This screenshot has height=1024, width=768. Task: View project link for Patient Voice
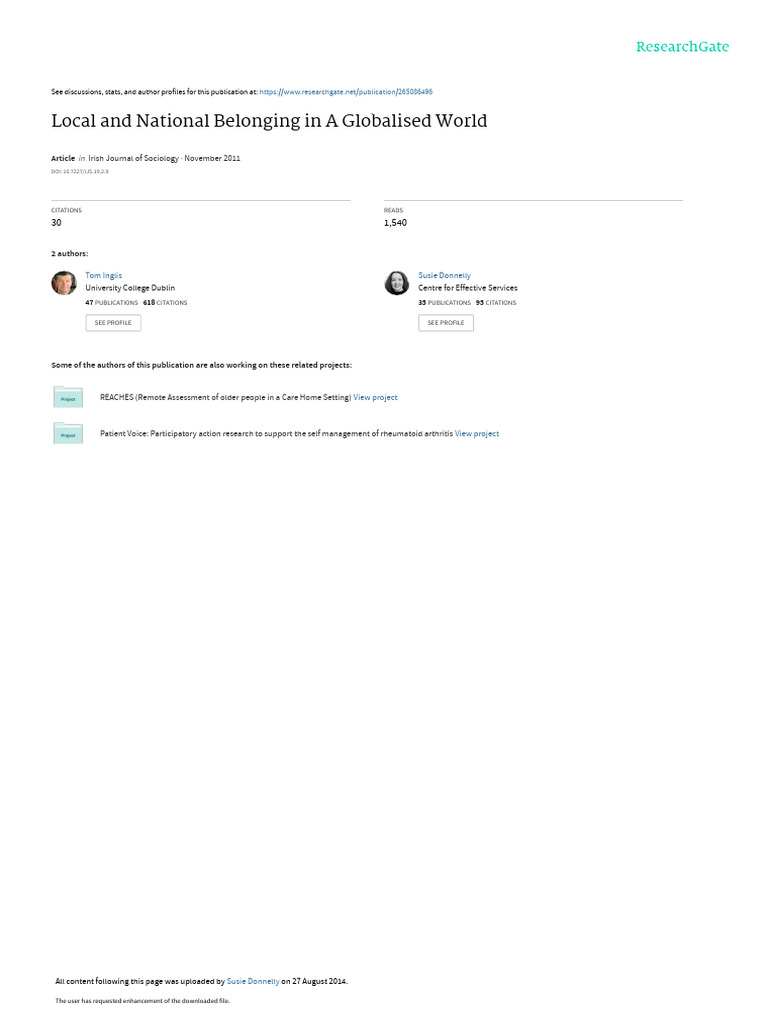click(x=477, y=434)
